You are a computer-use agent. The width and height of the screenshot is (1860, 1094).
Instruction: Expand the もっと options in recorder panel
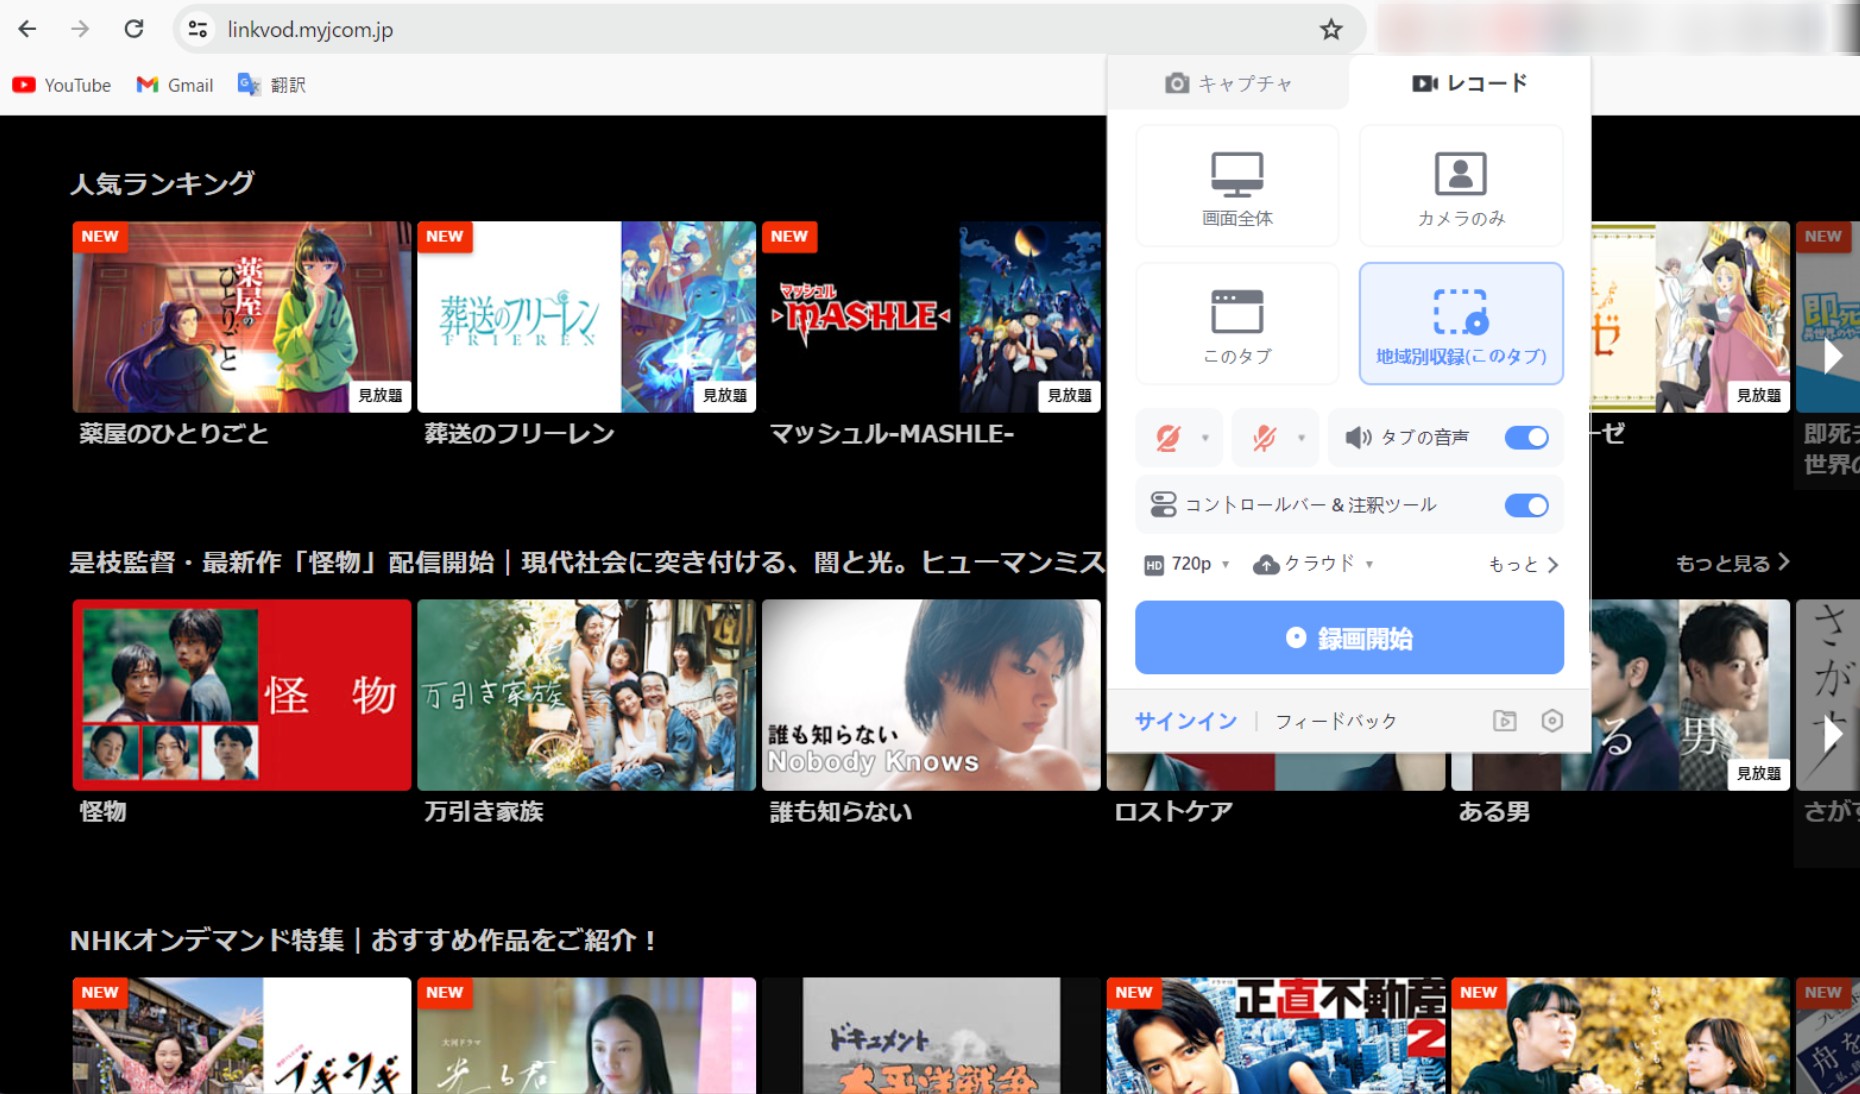[1523, 565]
